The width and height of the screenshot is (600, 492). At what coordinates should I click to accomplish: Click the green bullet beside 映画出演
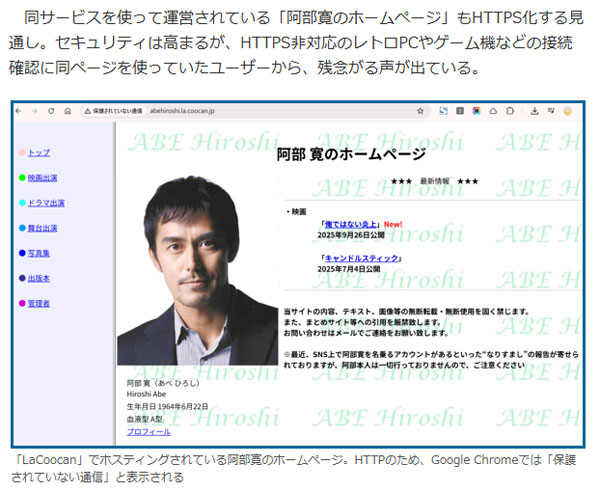[22, 178]
